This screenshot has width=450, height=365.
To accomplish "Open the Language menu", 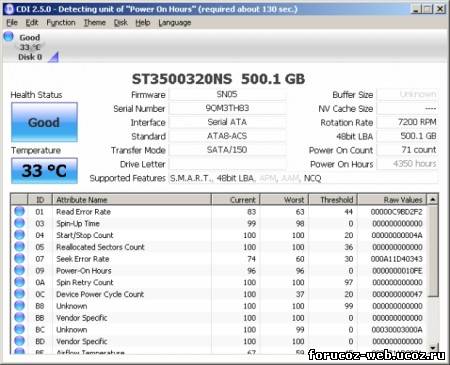I will [175, 23].
